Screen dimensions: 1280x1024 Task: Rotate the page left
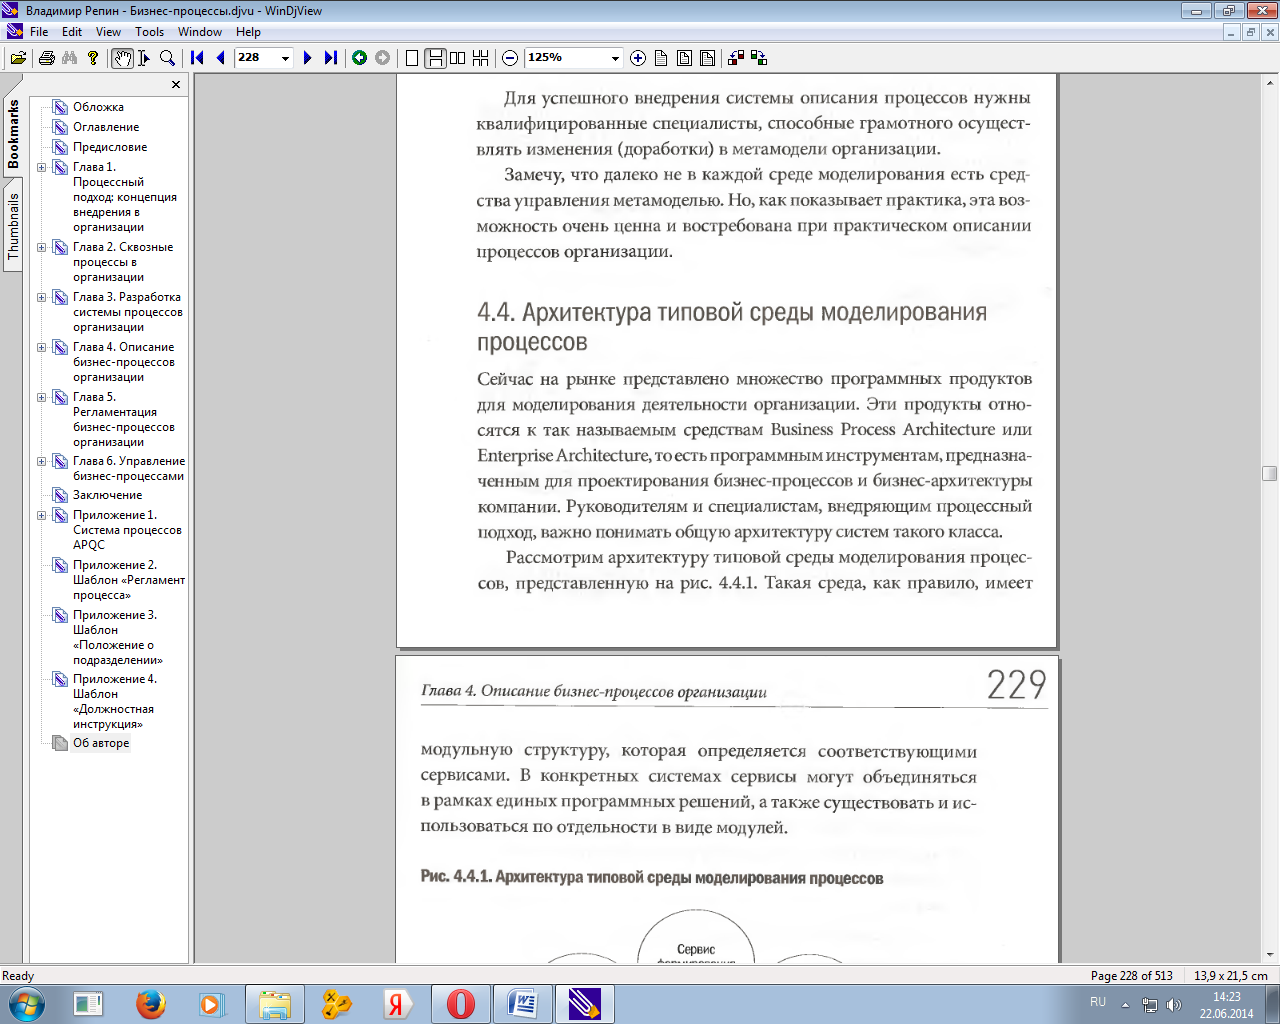(736, 58)
